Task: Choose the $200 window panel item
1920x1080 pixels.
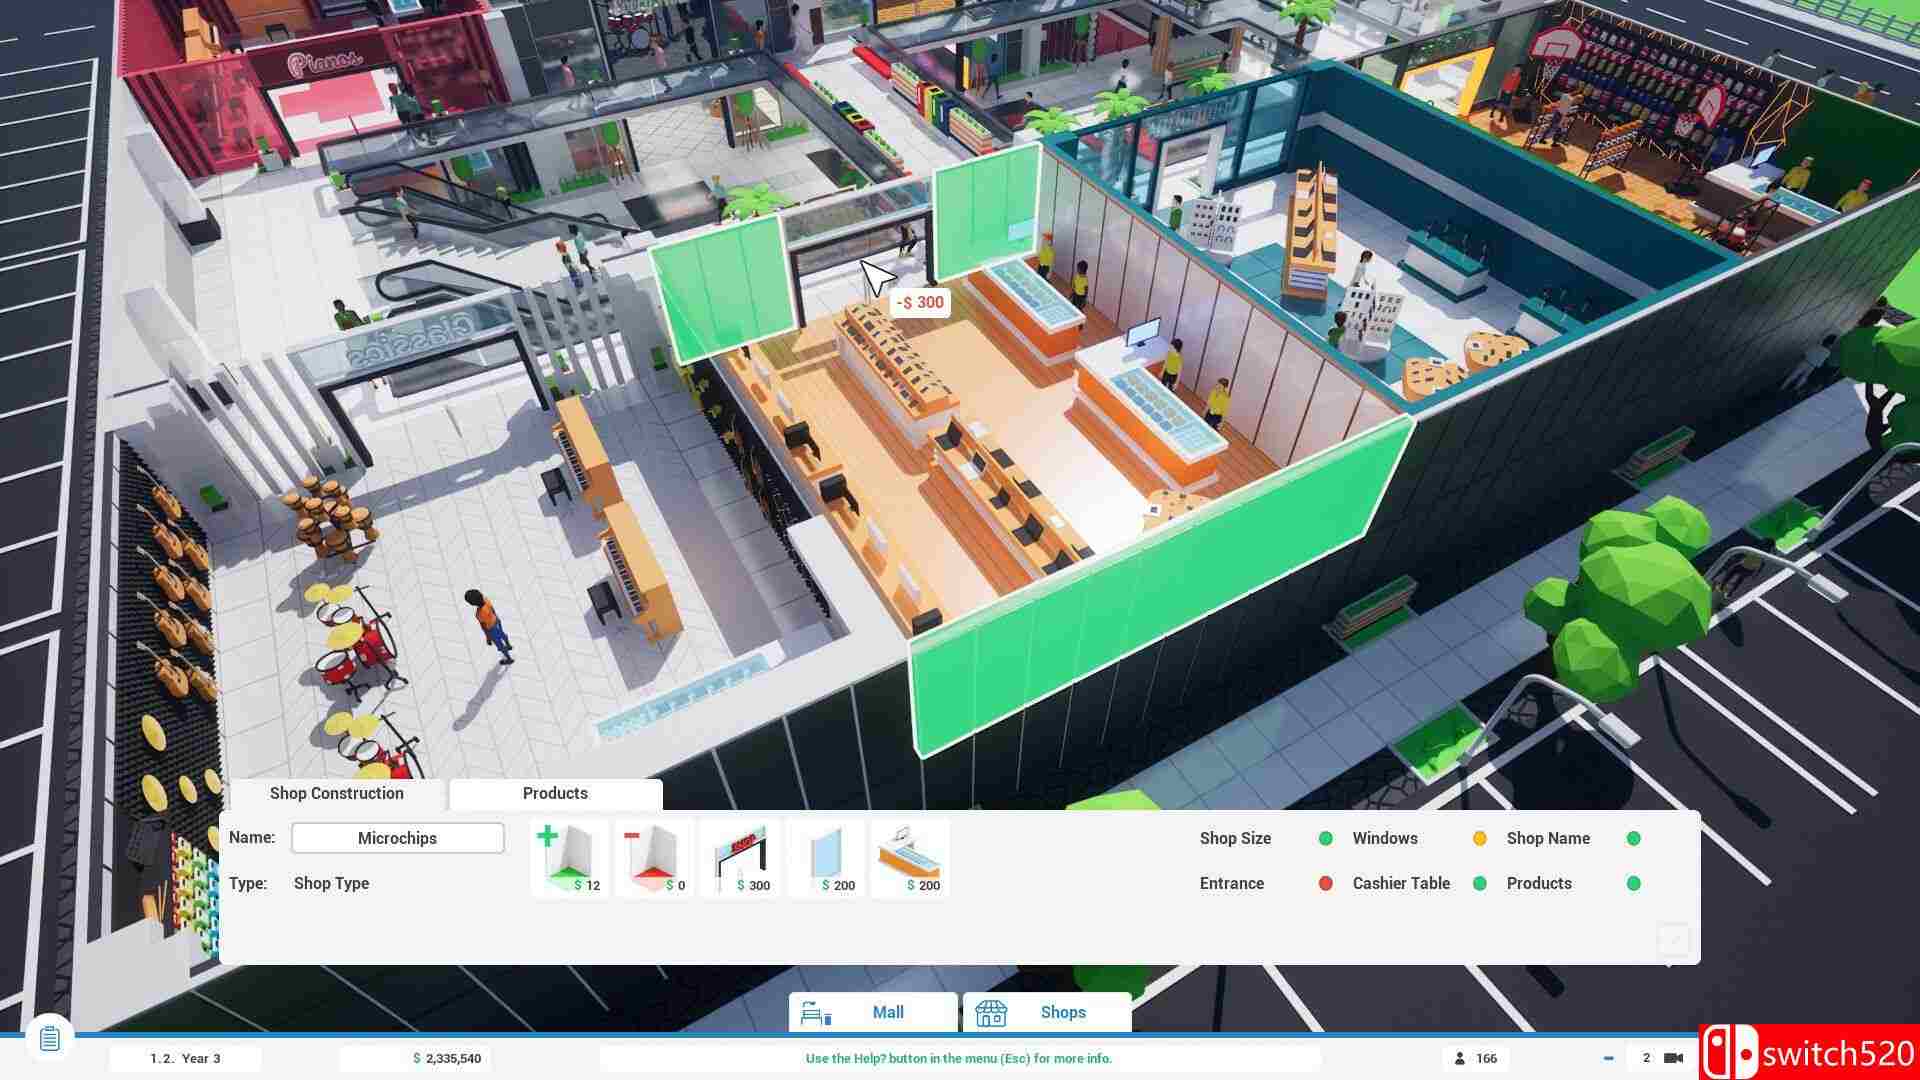Action: (827, 858)
